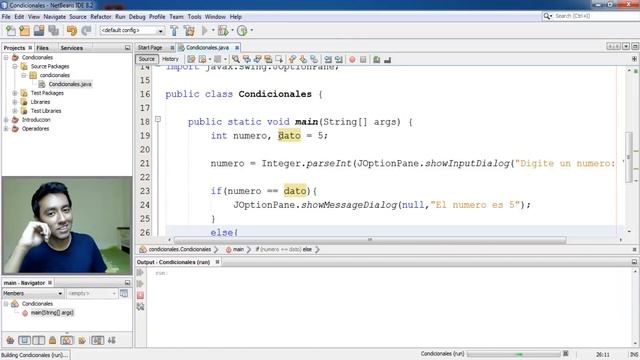Expand the Operadores project node
Image resolution: width=640 pixels, height=360 pixels.
(x=6, y=129)
